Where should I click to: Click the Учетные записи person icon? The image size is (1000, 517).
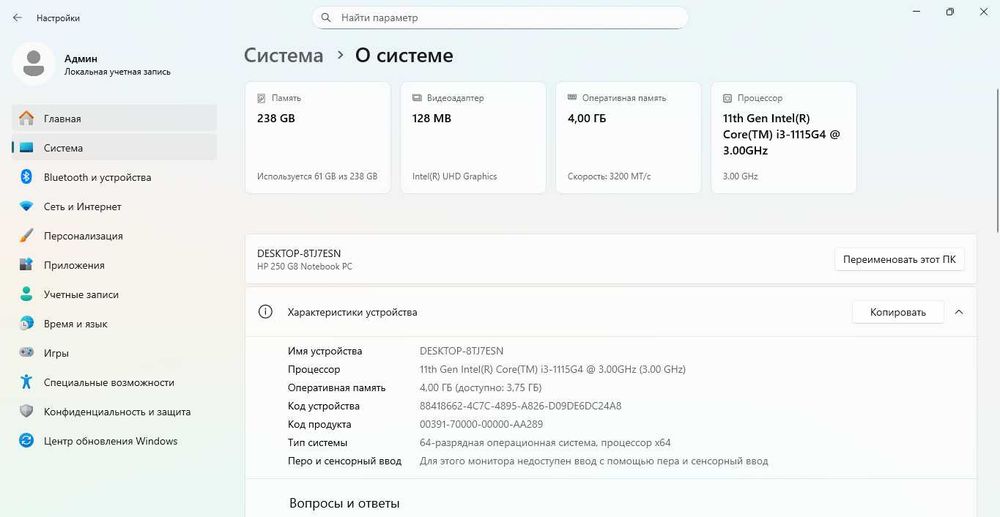coord(27,295)
